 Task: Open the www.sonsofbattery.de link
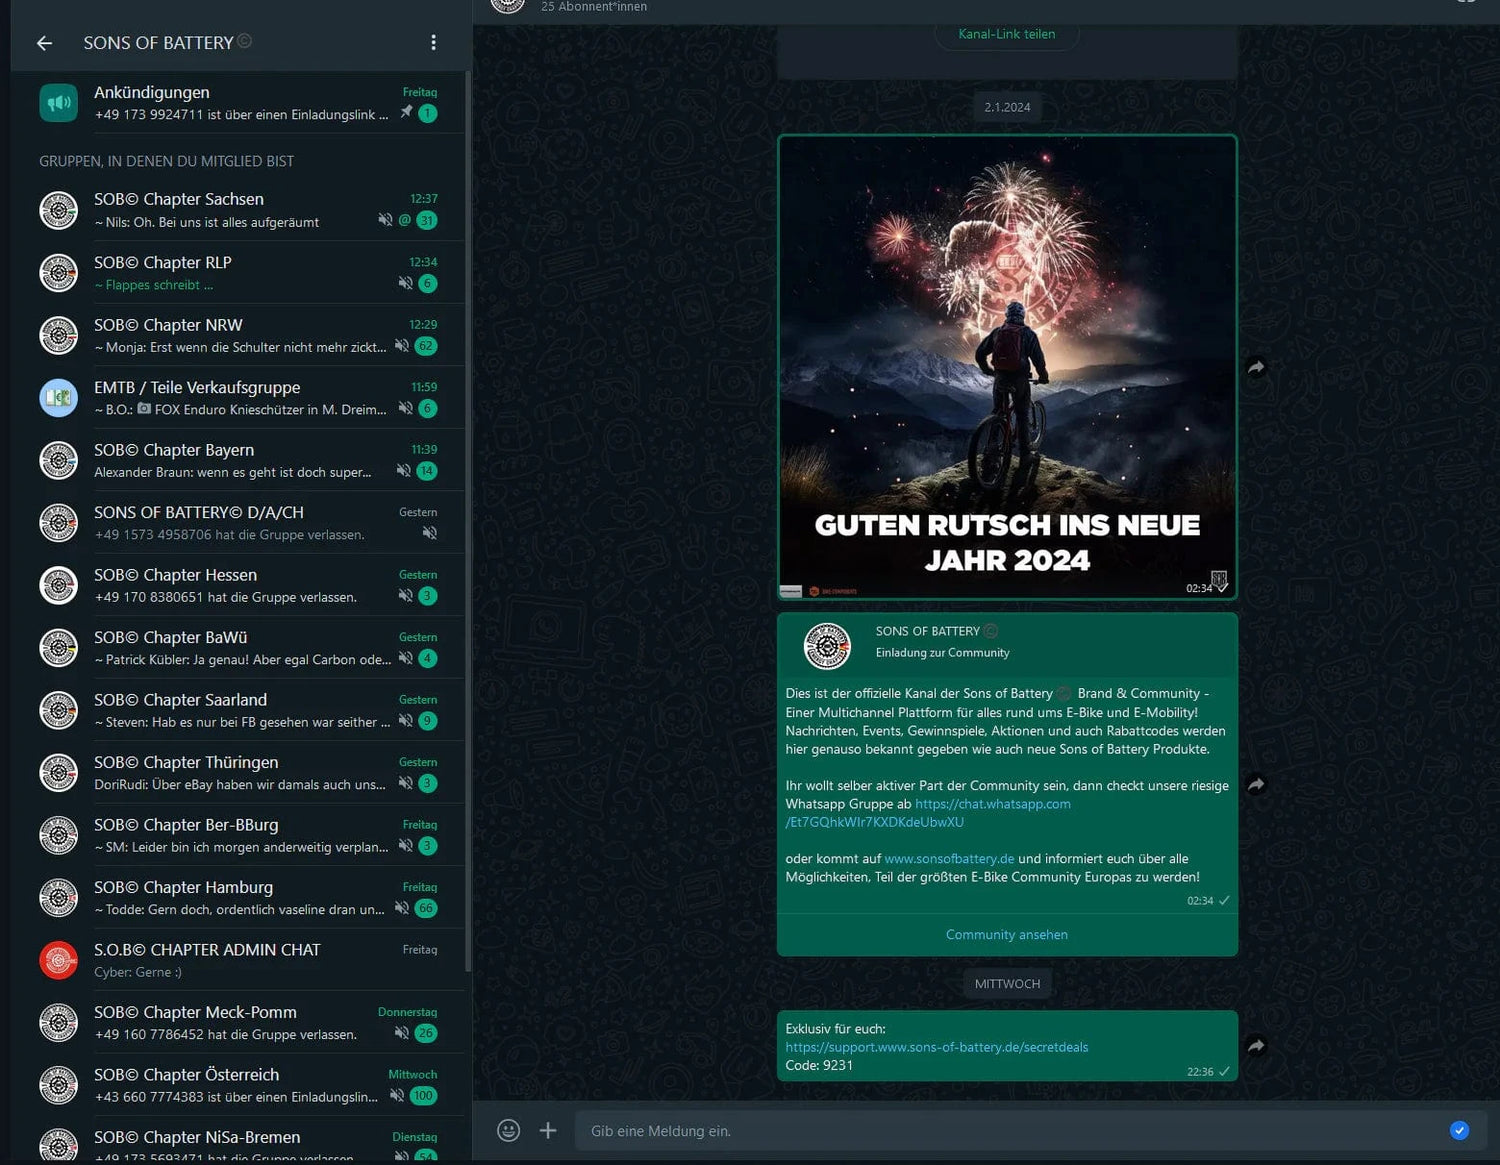pyautogui.click(x=949, y=859)
